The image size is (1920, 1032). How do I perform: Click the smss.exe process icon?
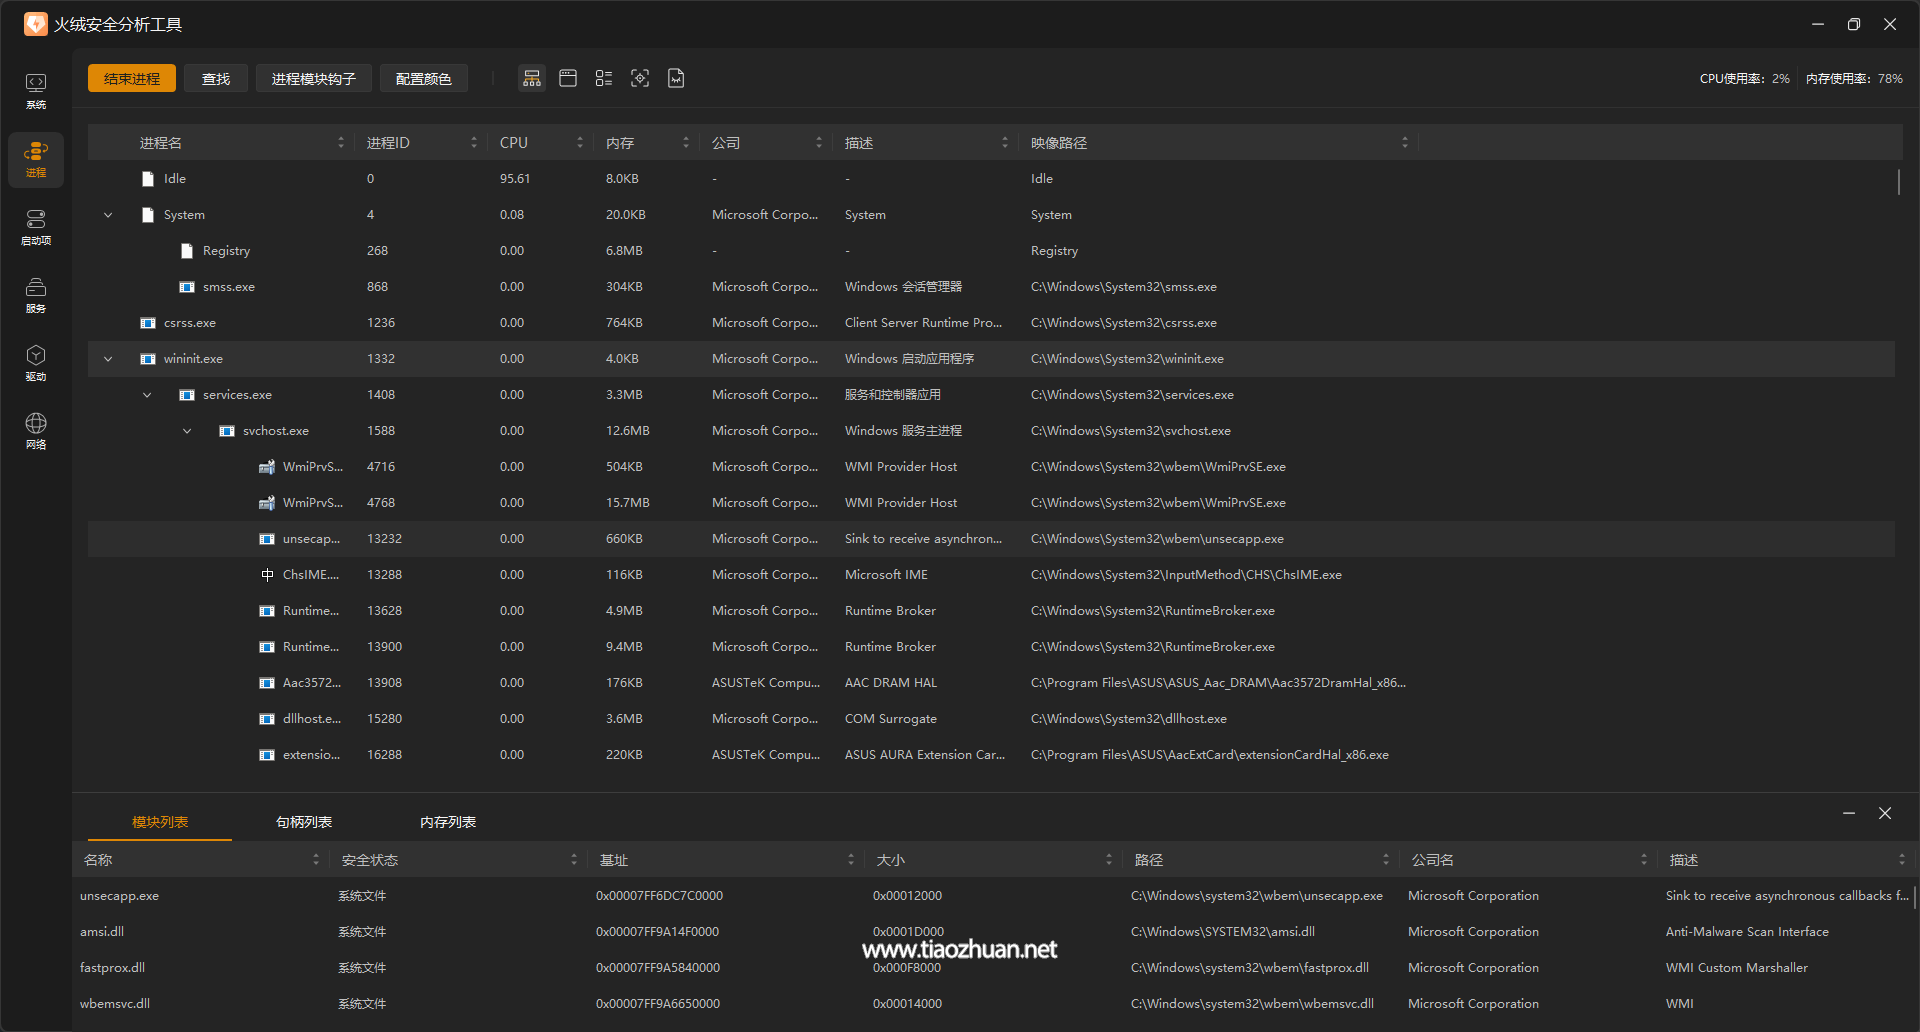pos(187,287)
